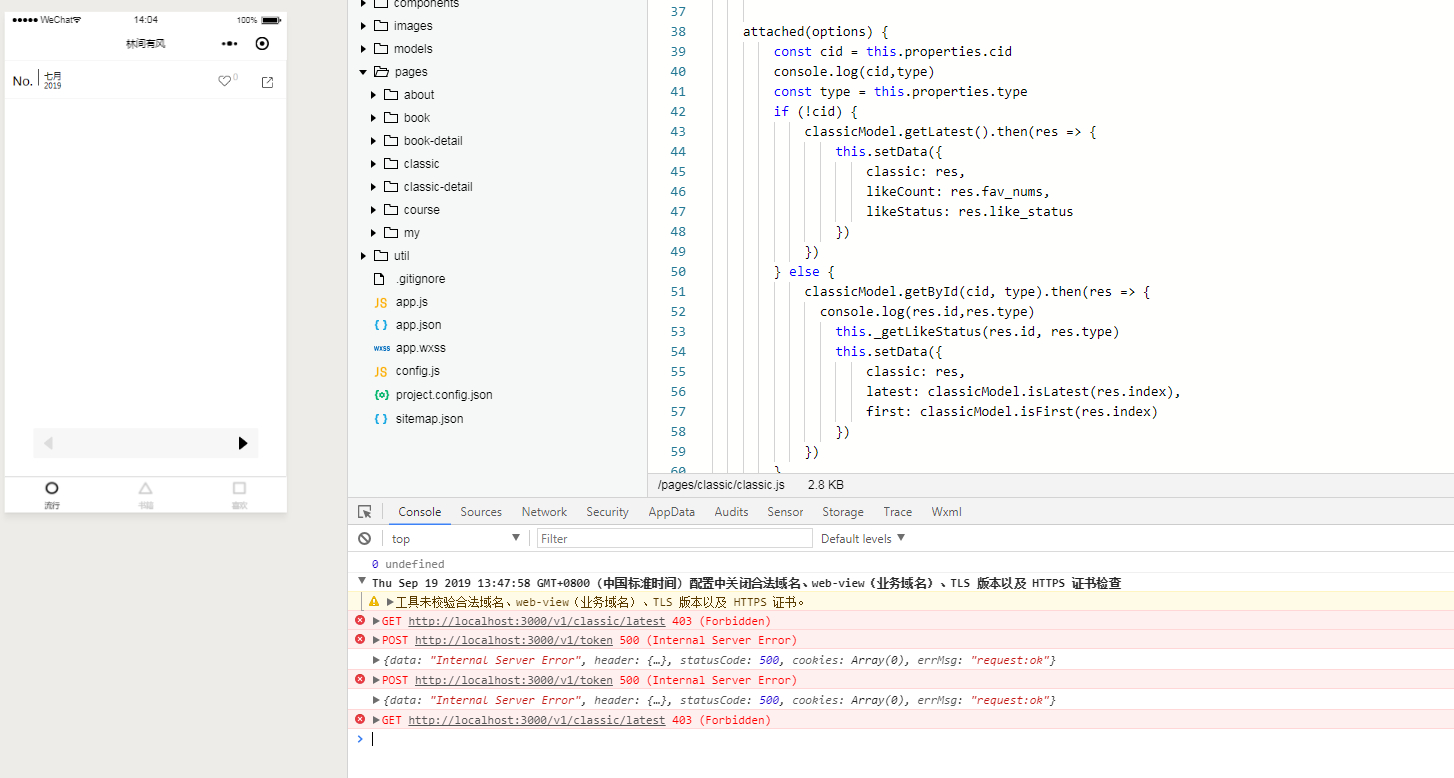Open app.js file in the tree
The height and width of the screenshot is (778, 1454).
[x=412, y=302]
